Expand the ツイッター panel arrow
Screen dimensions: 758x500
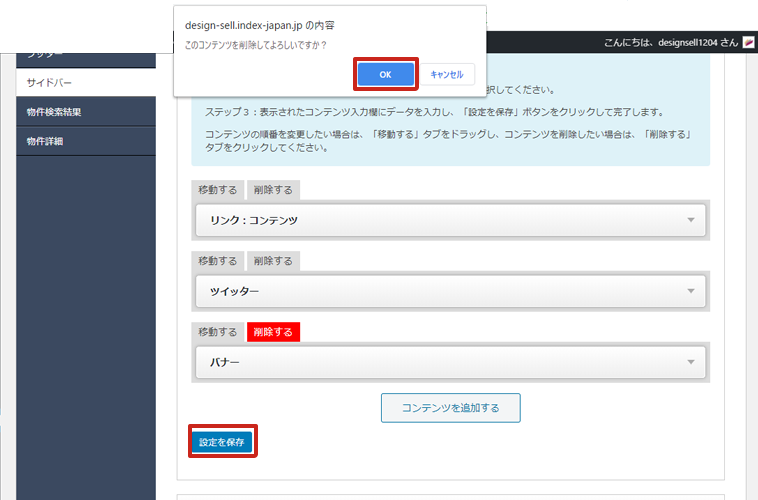click(x=690, y=291)
